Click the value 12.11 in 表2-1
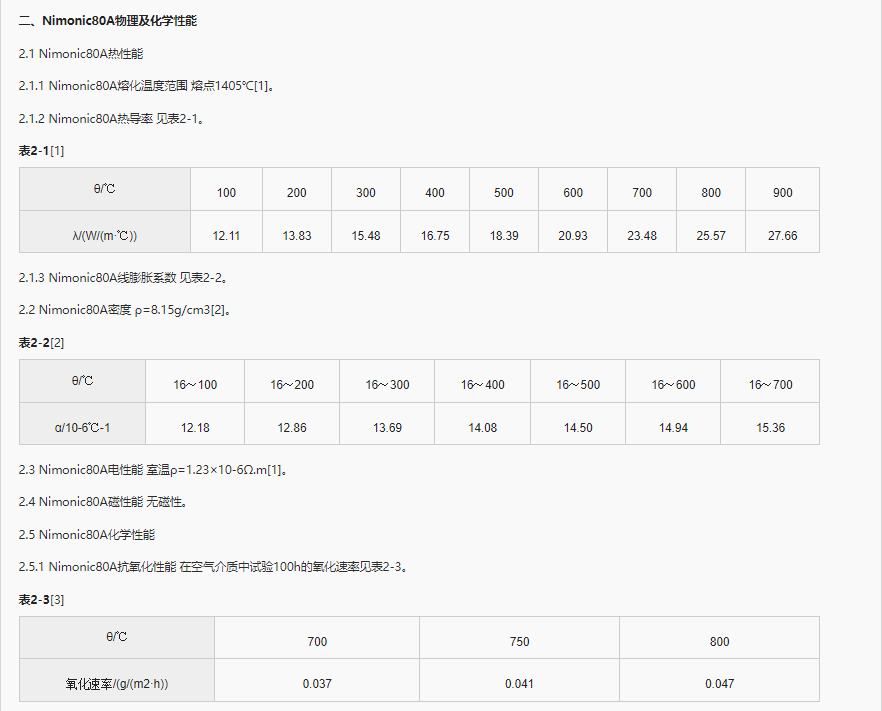The width and height of the screenshot is (882, 711). tap(226, 234)
